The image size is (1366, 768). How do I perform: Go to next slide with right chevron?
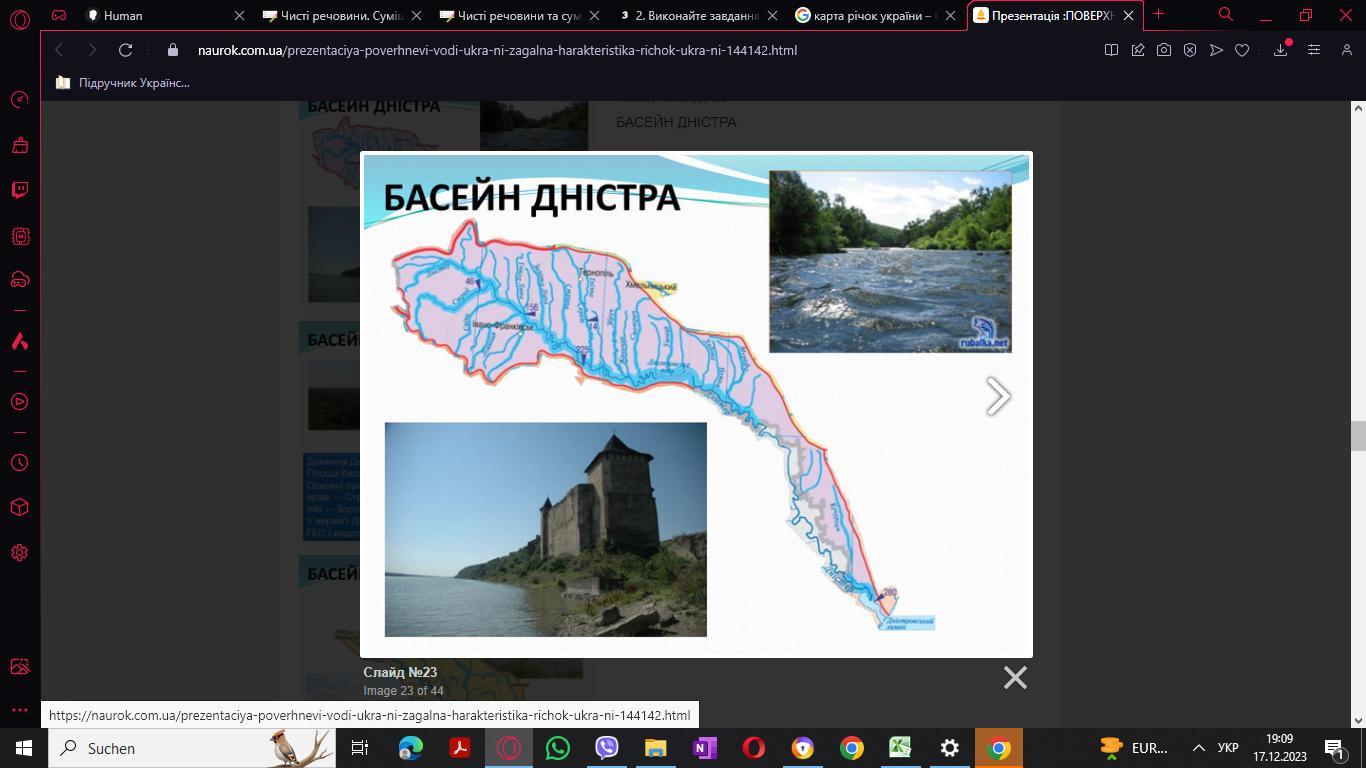(x=998, y=396)
